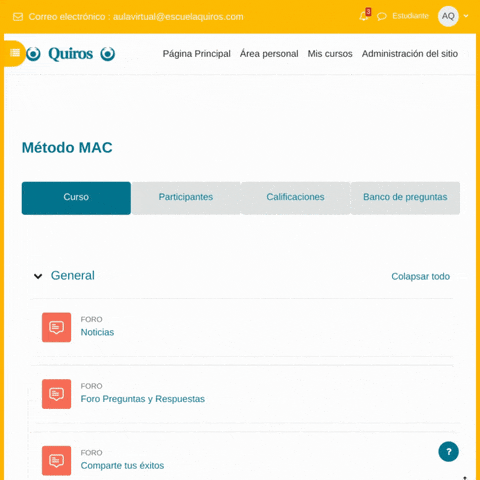
Task: Open the notifications bell icon
Action: (364, 16)
